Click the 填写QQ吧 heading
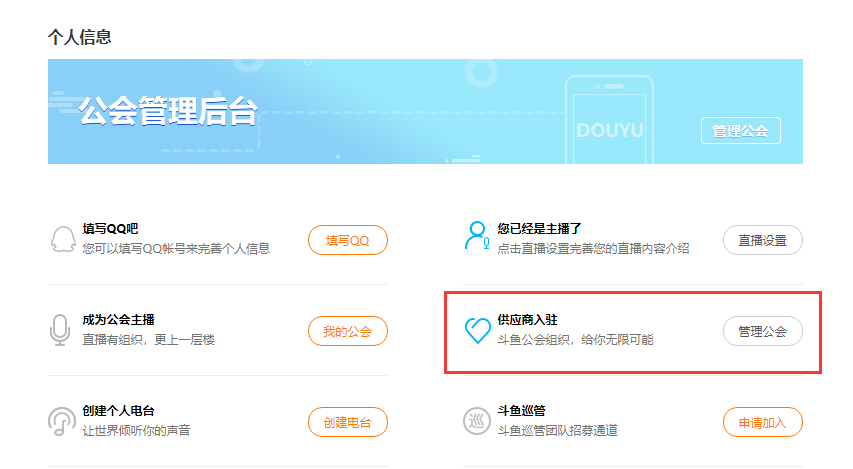The height and width of the screenshot is (469, 853). click(x=110, y=229)
